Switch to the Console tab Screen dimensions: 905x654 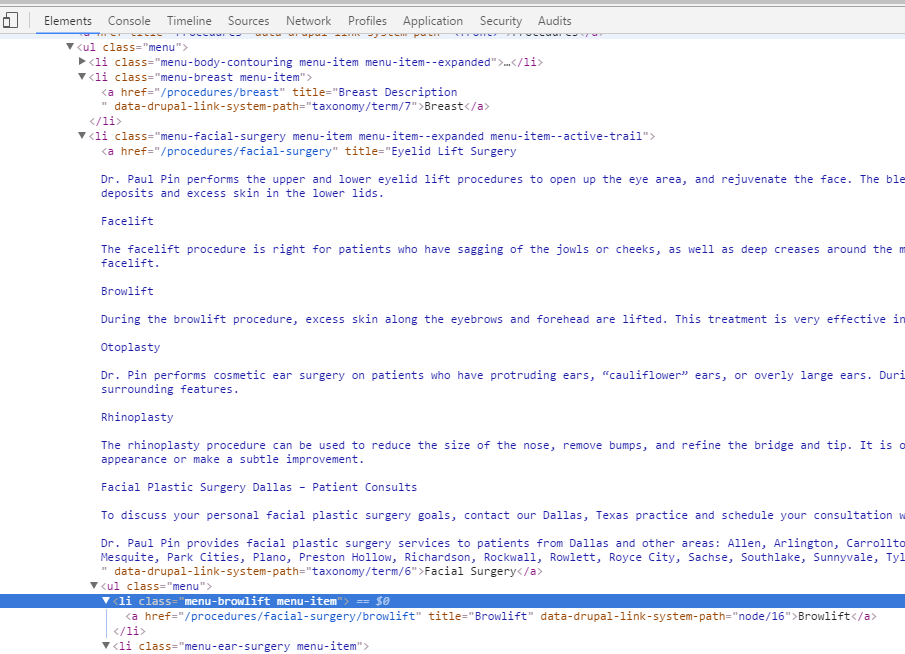point(129,21)
